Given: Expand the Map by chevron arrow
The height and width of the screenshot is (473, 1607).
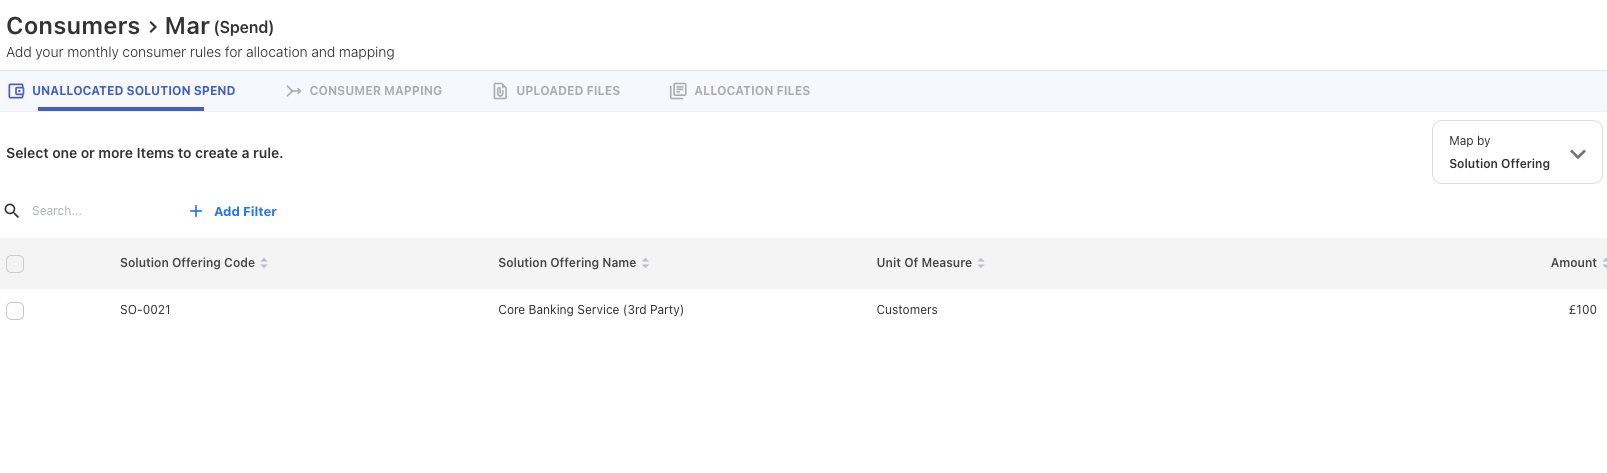Looking at the screenshot, I should [1578, 154].
